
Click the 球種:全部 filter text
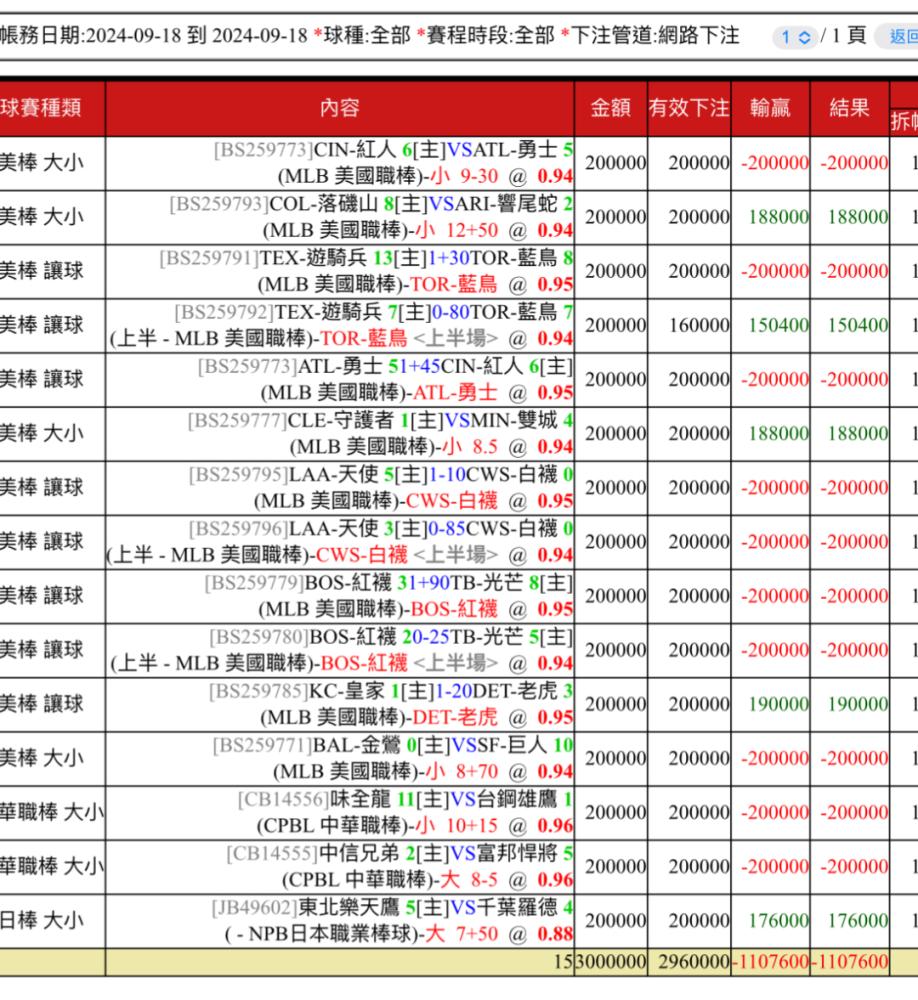pos(367,35)
